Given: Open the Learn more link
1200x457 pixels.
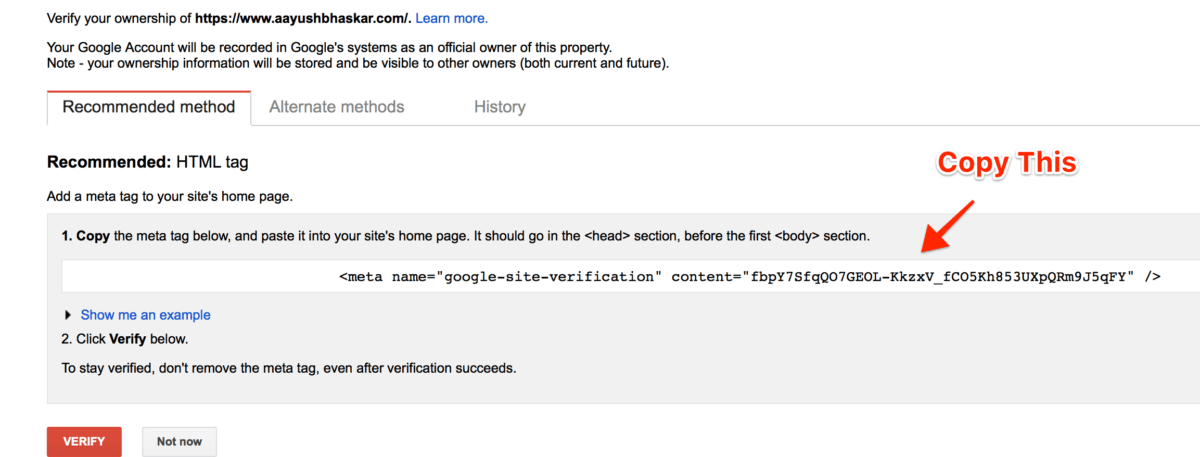Looking at the screenshot, I should (x=452, y=18).
